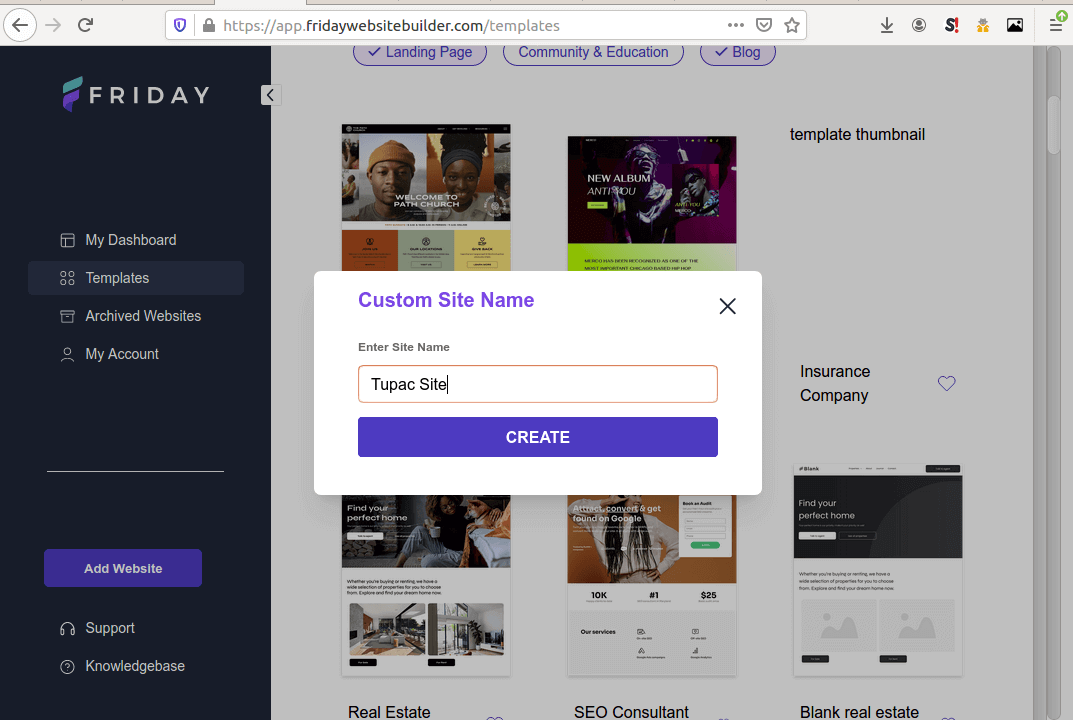Screen dimensions: 1073x720
Task: Favorite the Real Estate template
Action: click(494, 716)
